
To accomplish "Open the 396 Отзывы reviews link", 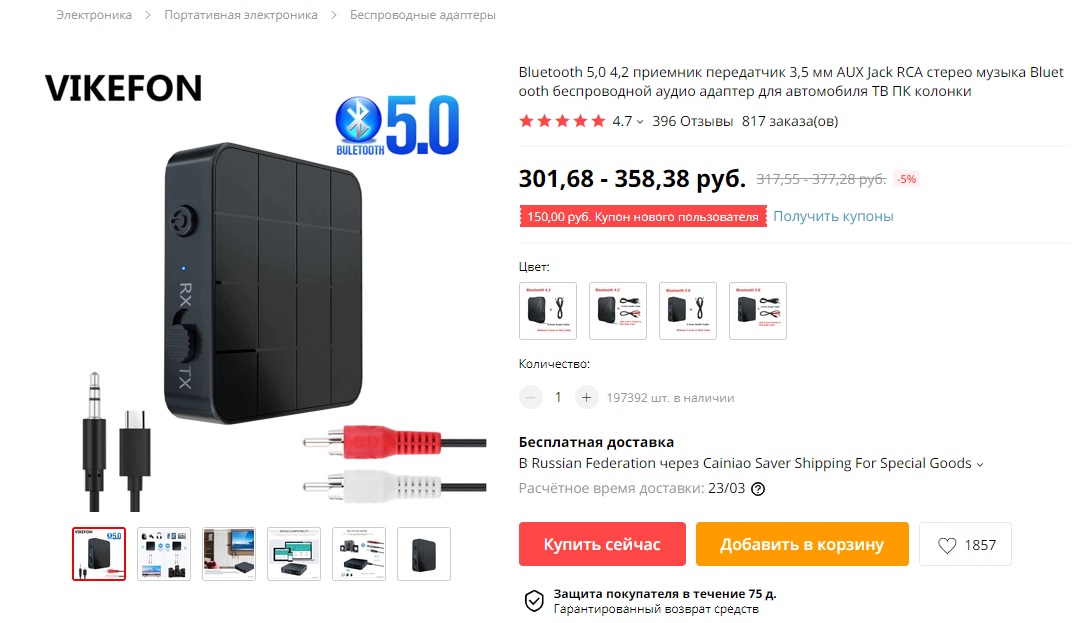I will pyautogui.click(x=692, y=121).
